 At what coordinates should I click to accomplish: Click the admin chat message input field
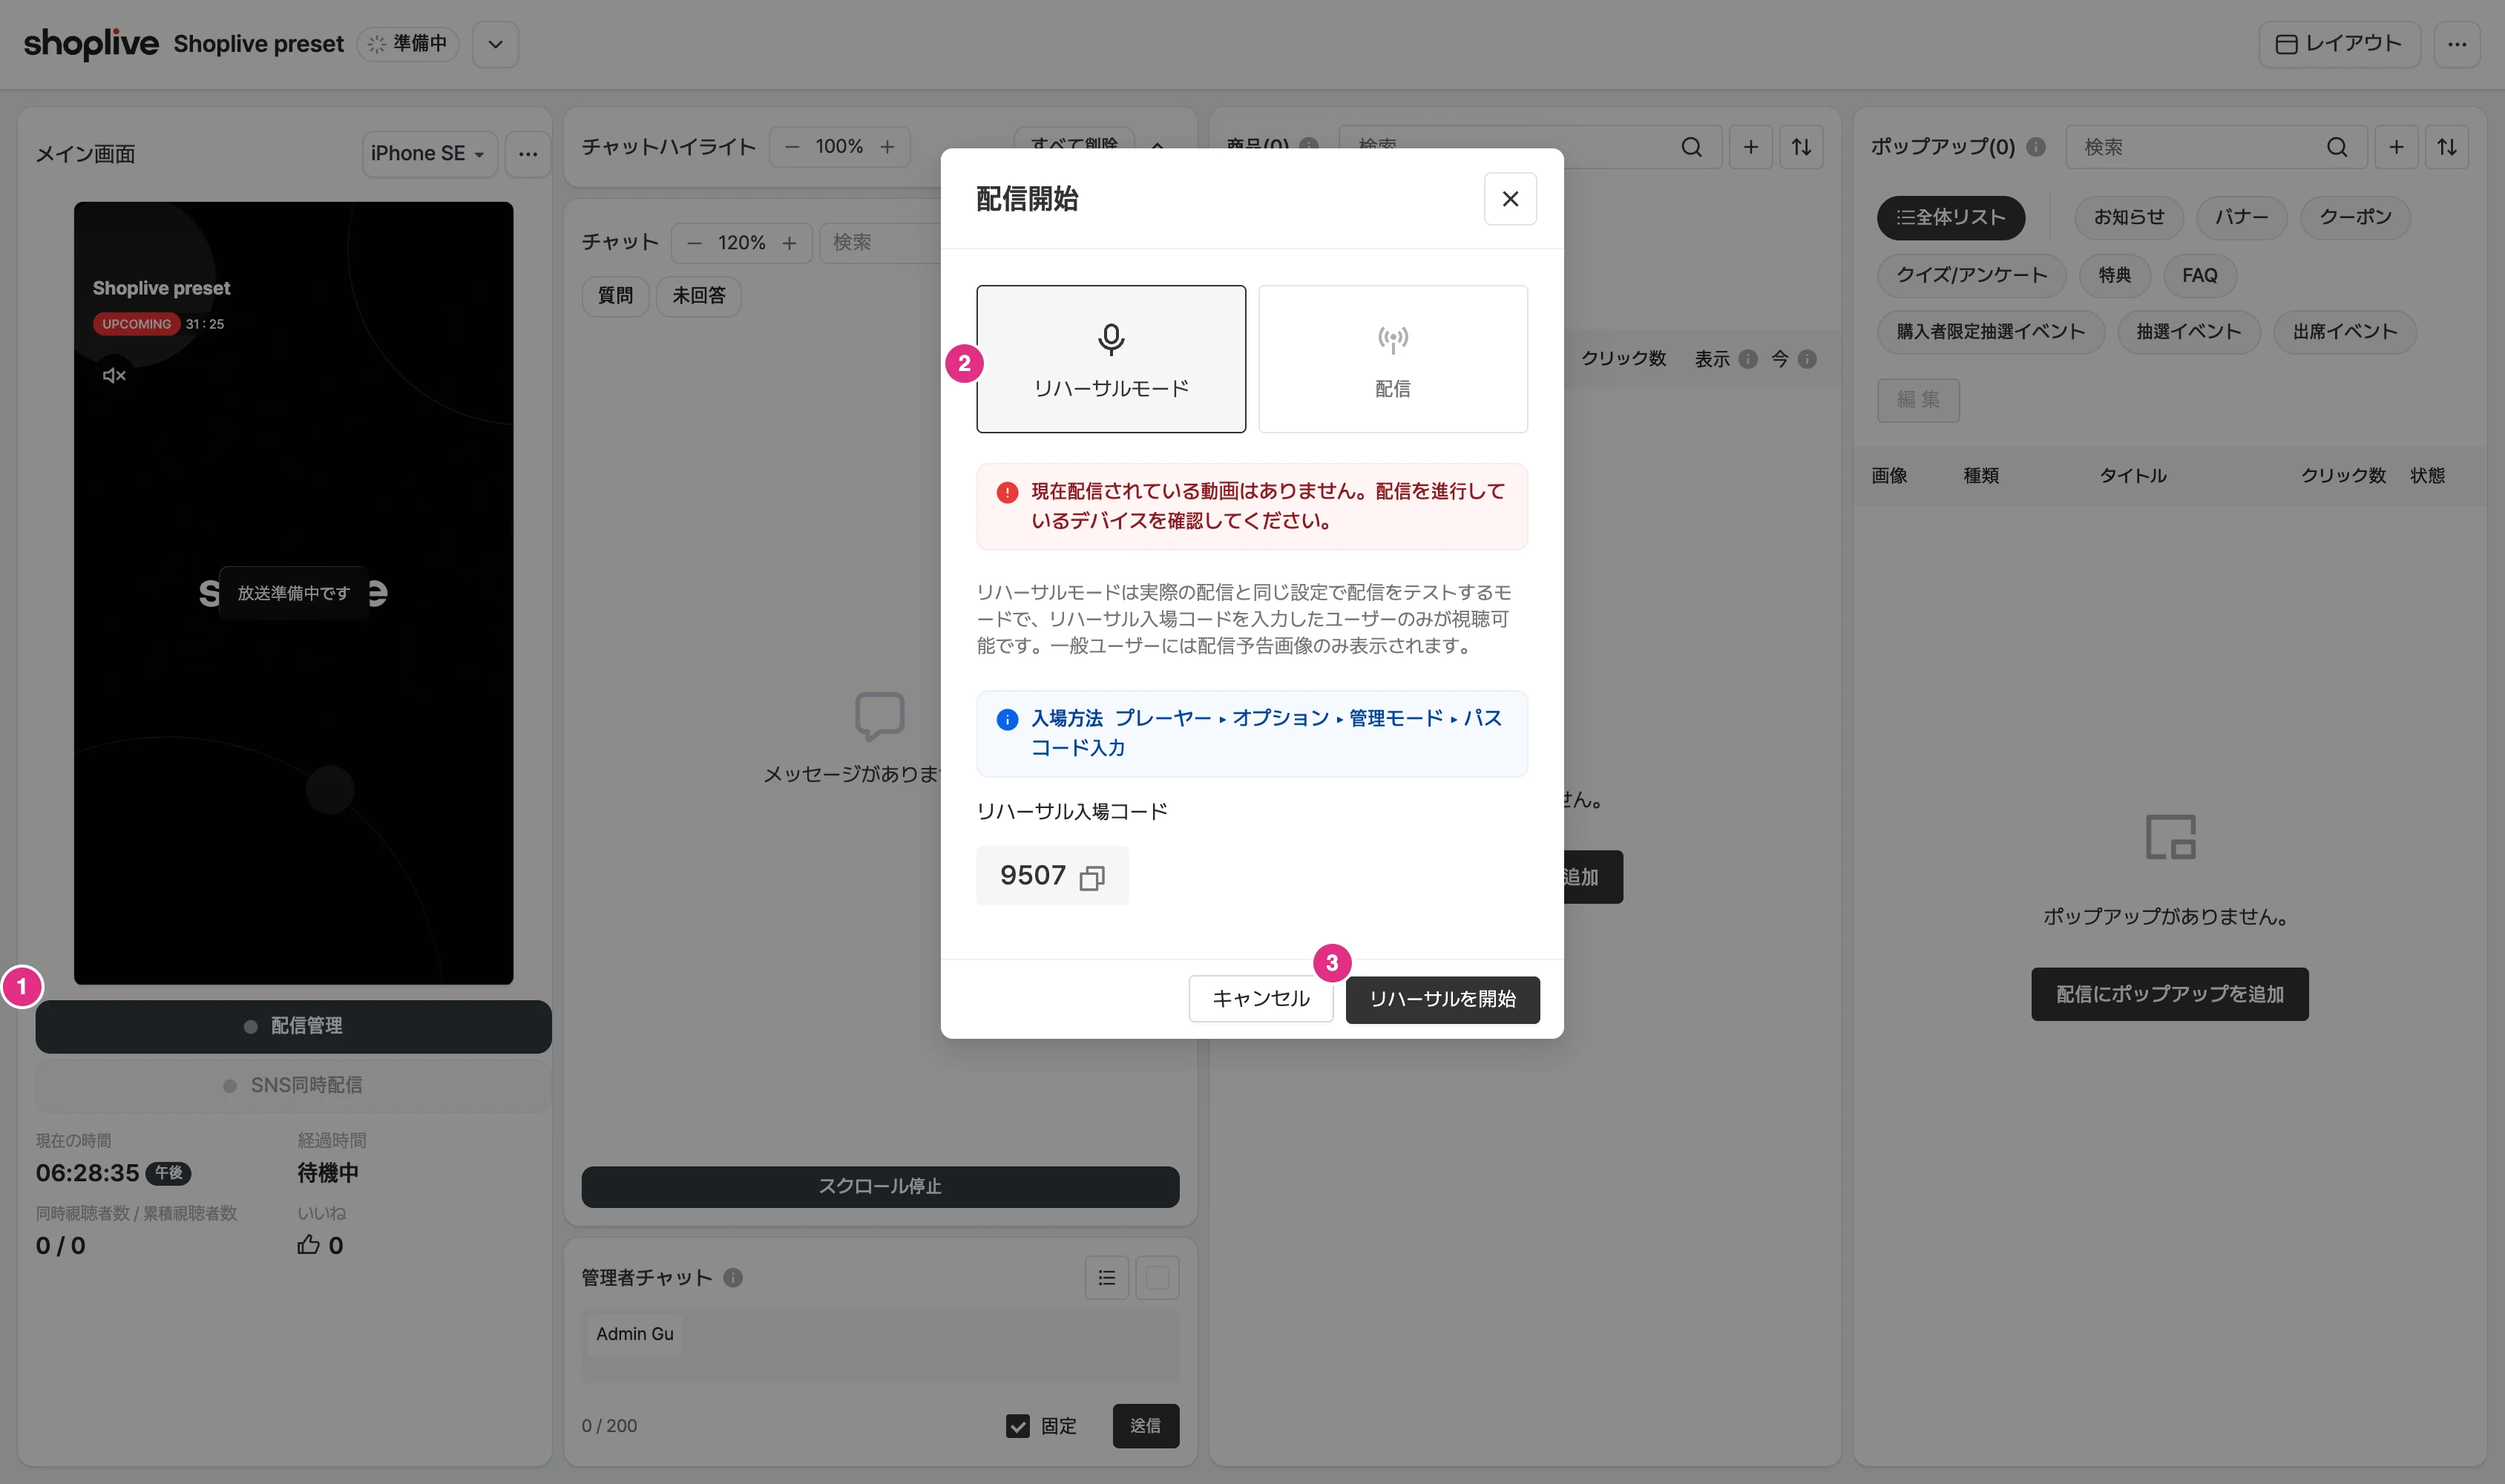(x=880, y=1346)
